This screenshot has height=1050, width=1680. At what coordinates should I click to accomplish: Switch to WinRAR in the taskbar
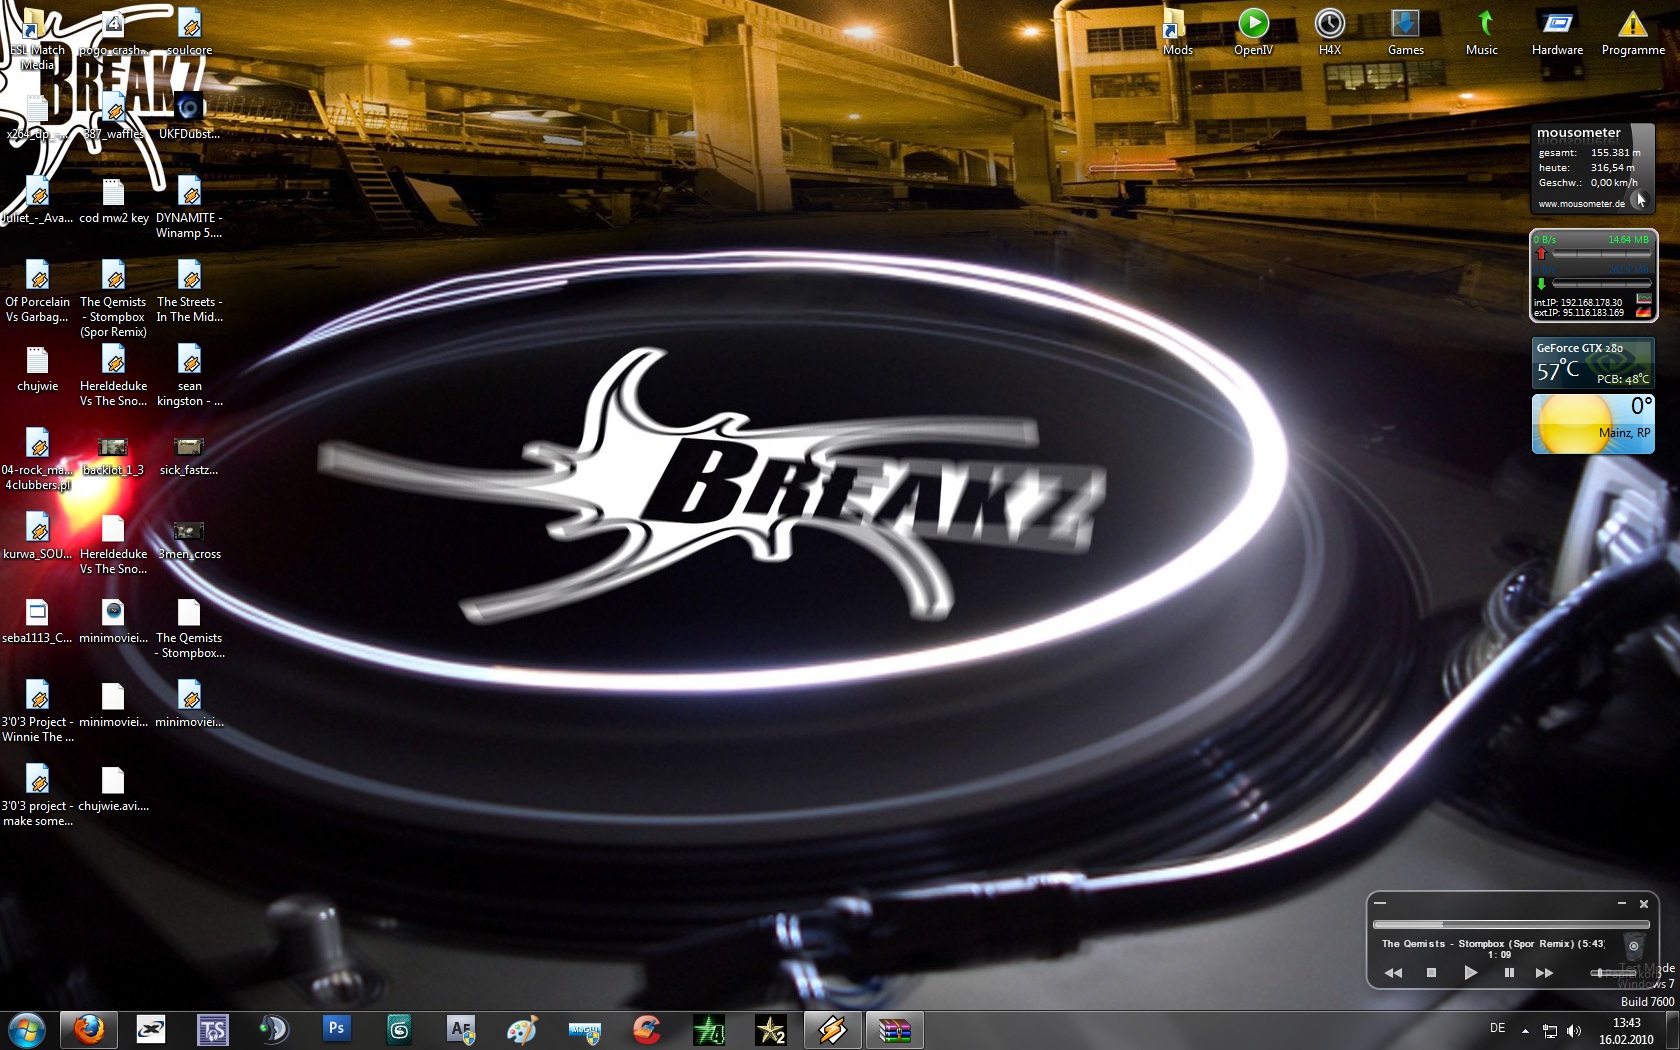895,1029
